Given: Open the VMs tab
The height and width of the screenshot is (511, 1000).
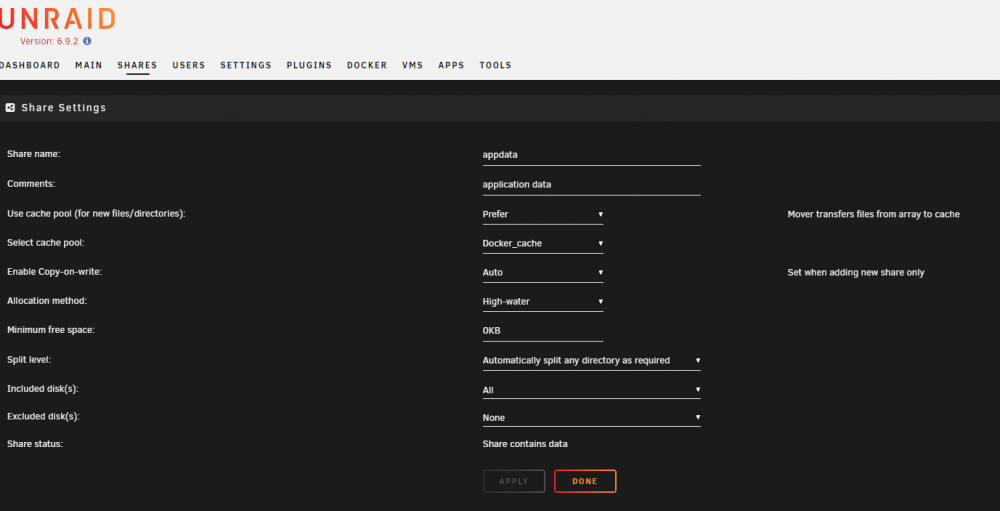Looking at the screenshot, I should coord(413,65).
